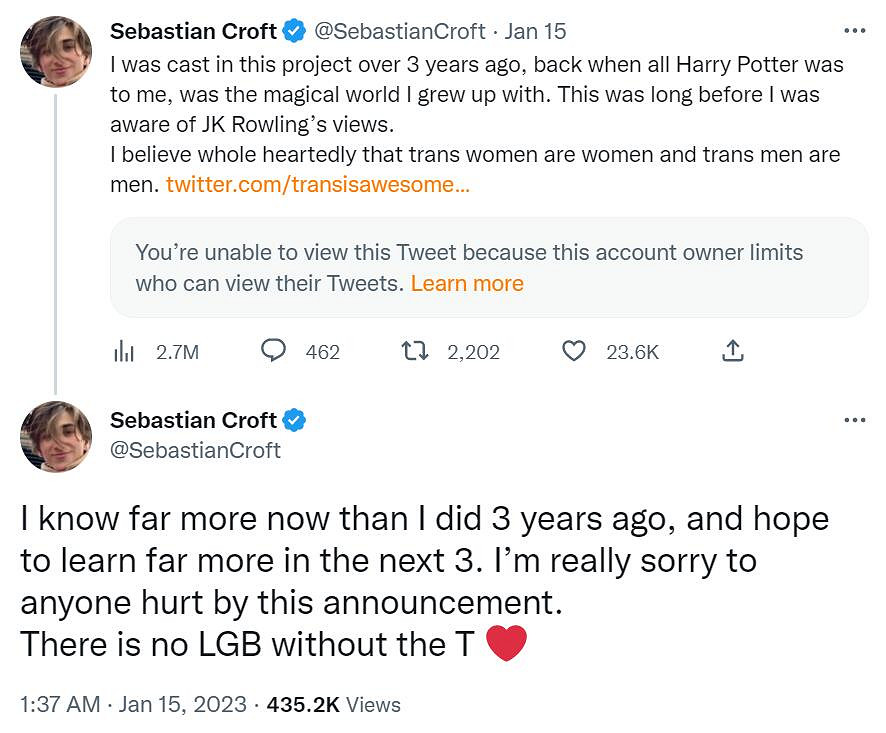Click the first tweet's profile avatar

coord(56,51)
